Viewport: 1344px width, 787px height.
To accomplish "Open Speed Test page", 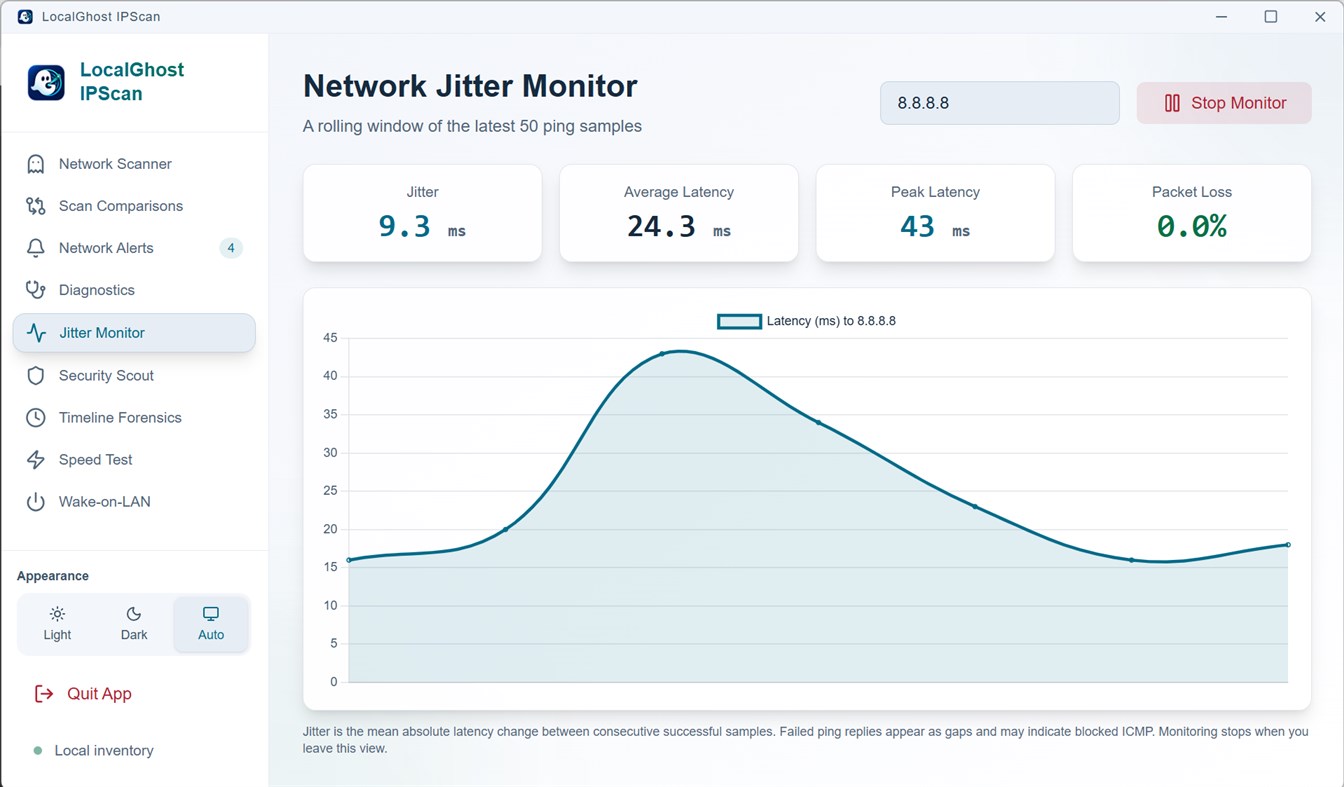I will [x=134, y=460].
